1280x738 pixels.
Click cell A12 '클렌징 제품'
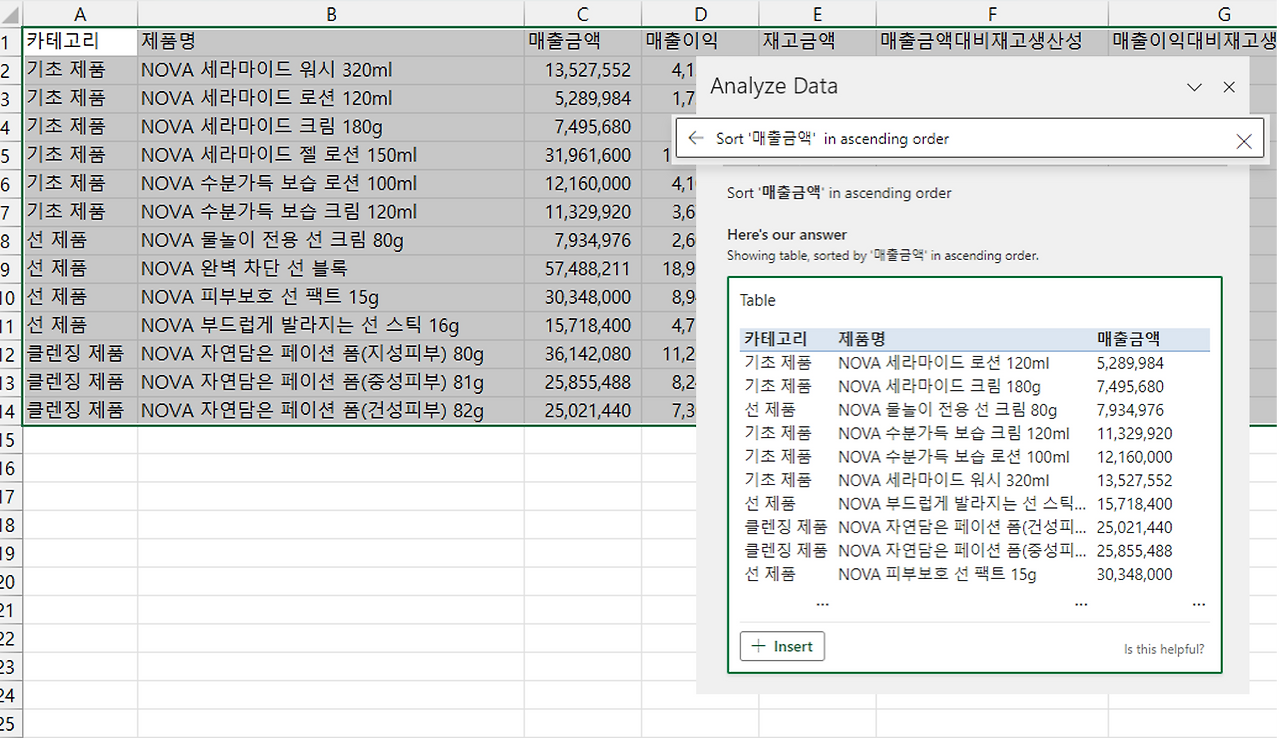pos(80,354)
